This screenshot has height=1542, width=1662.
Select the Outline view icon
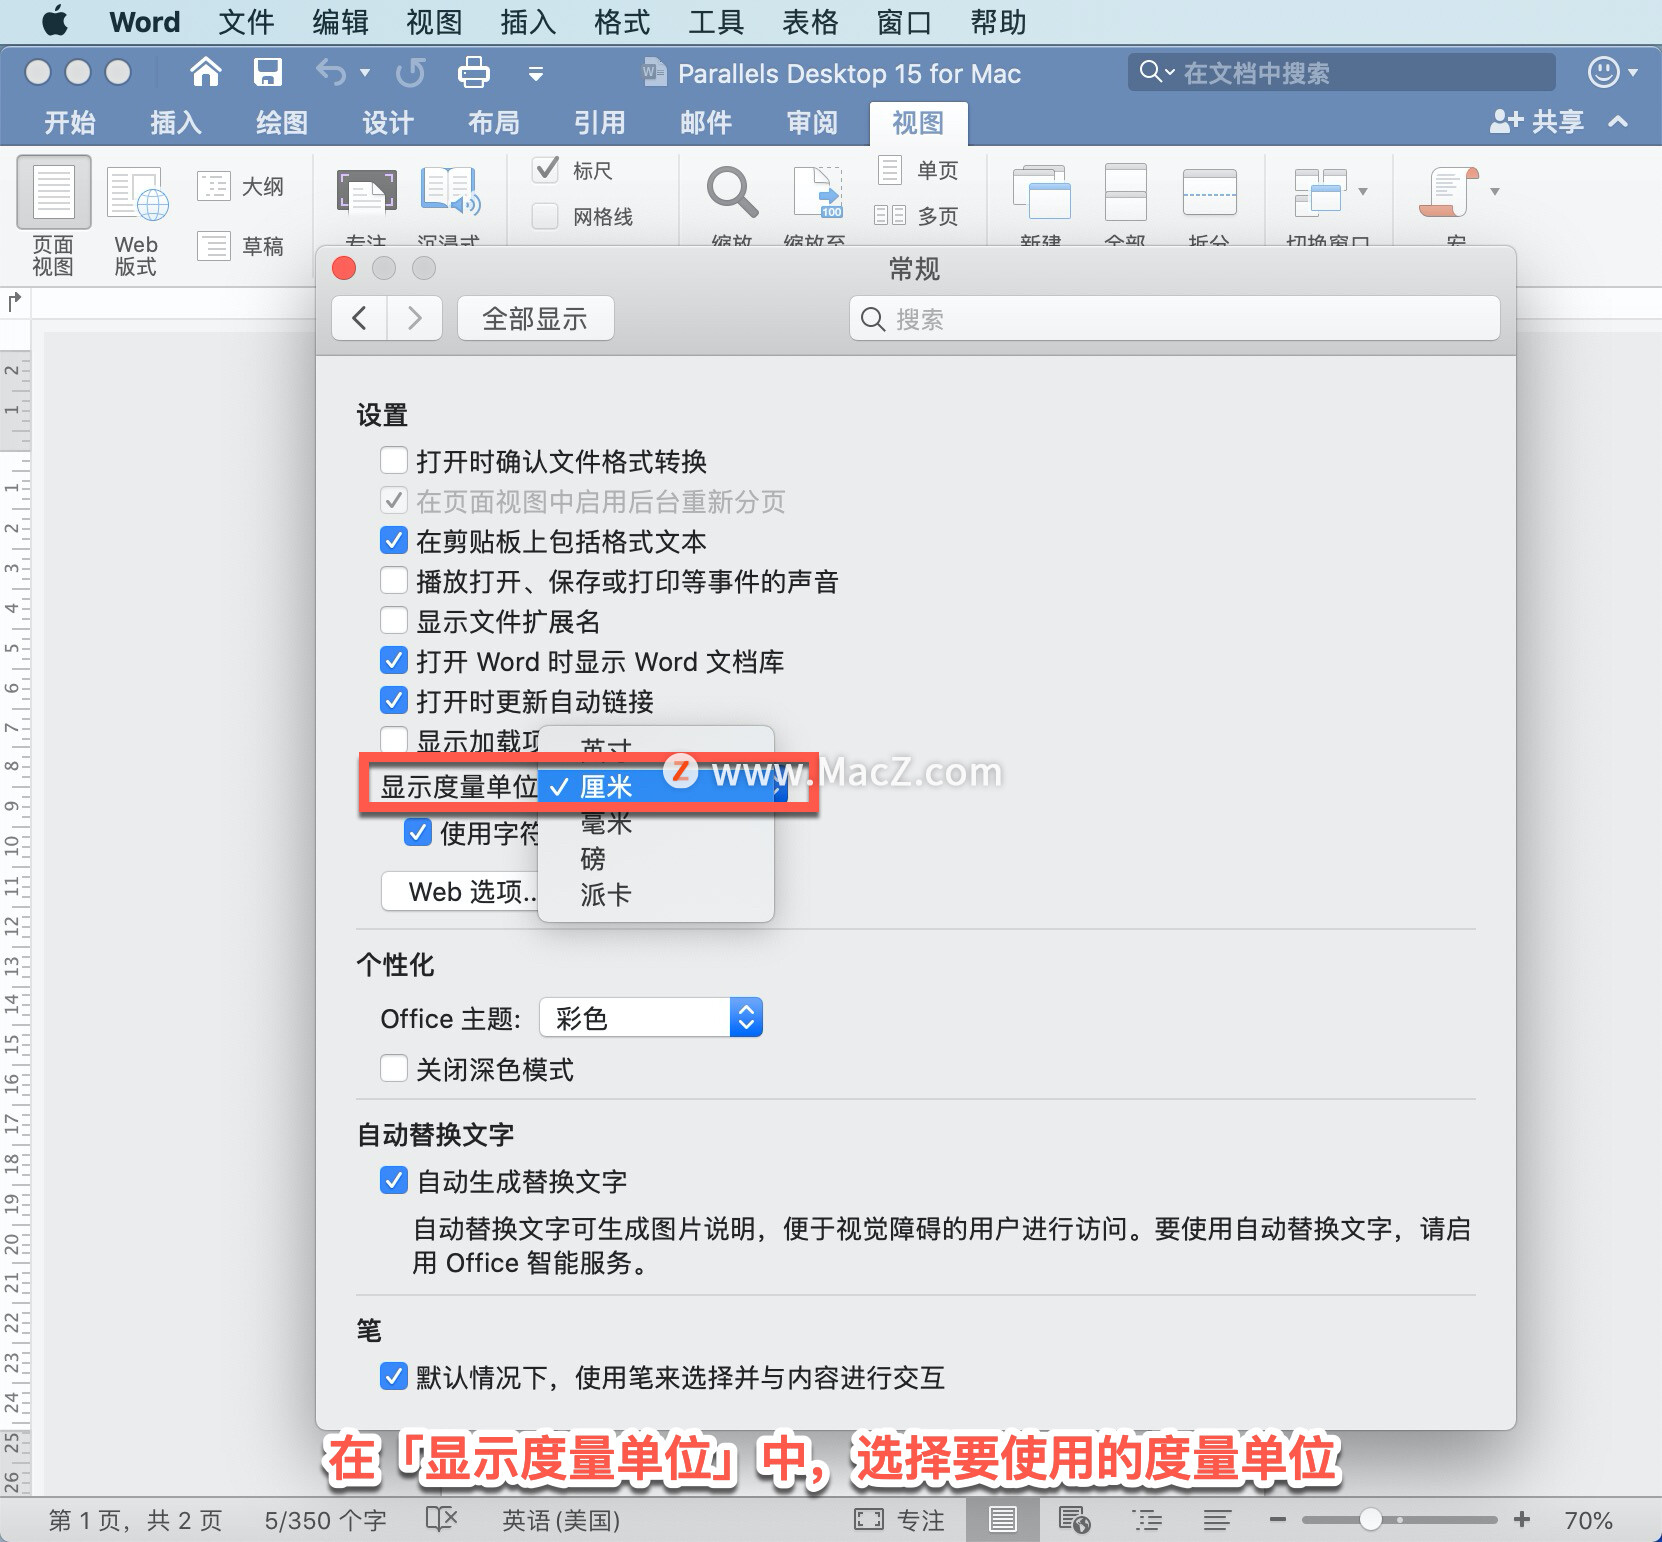coord(214,186)
